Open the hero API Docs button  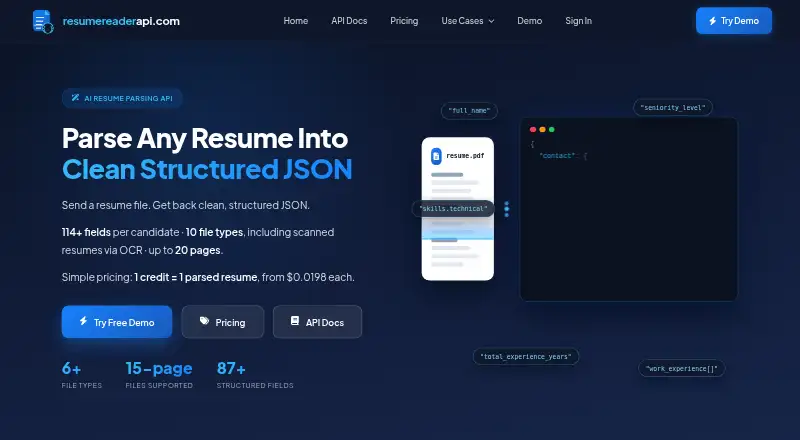pyautogui.click(x=317, y=322)
